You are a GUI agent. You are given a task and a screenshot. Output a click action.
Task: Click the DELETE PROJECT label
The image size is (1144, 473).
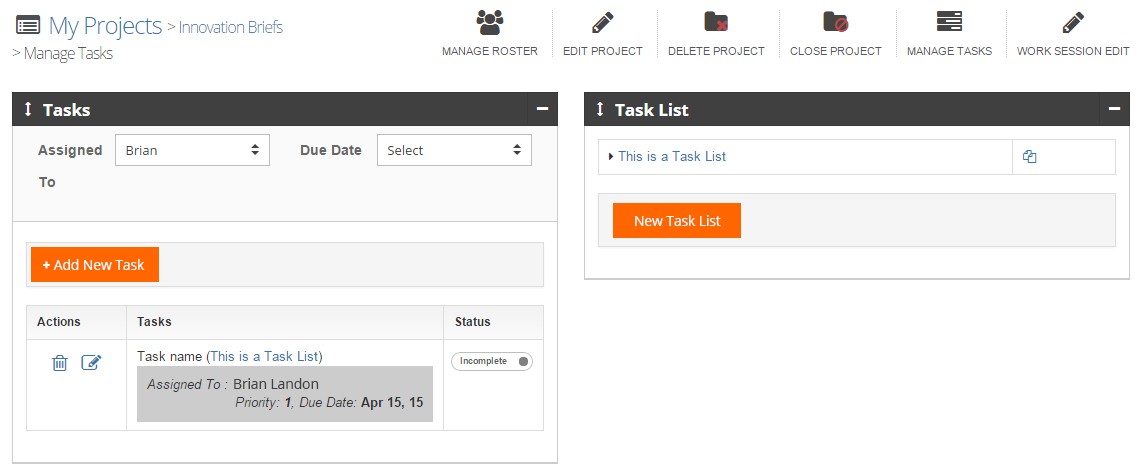pyautogui.click(x=716, y=51)
